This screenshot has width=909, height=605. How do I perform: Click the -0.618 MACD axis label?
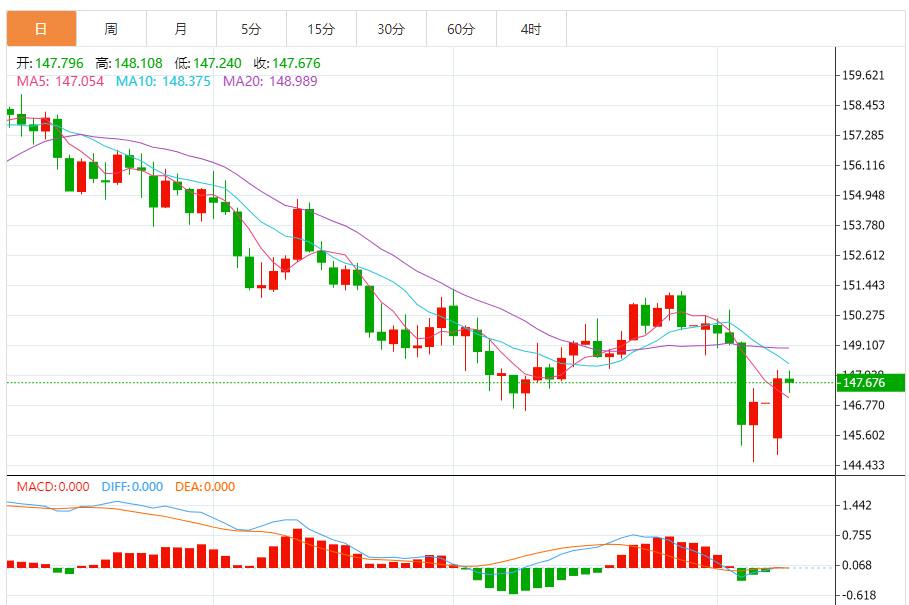coord(859,595)
